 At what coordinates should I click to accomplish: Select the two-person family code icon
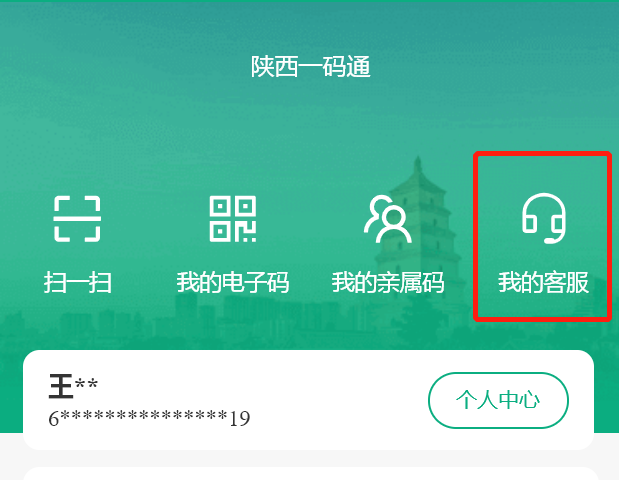click(388, 219)
